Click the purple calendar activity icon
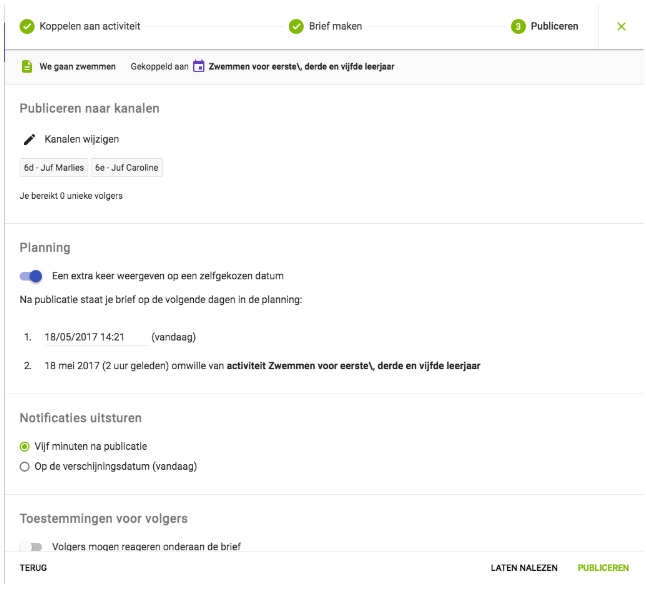The height and width of the screenshot is (616, 646). click(199, 67)
